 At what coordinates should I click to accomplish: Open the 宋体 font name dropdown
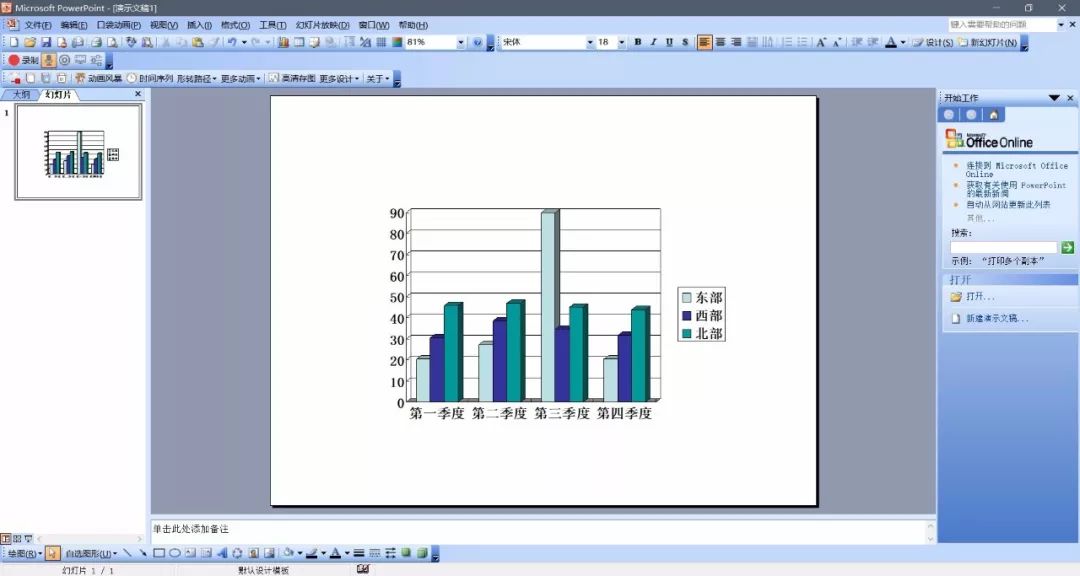(590, 42)
